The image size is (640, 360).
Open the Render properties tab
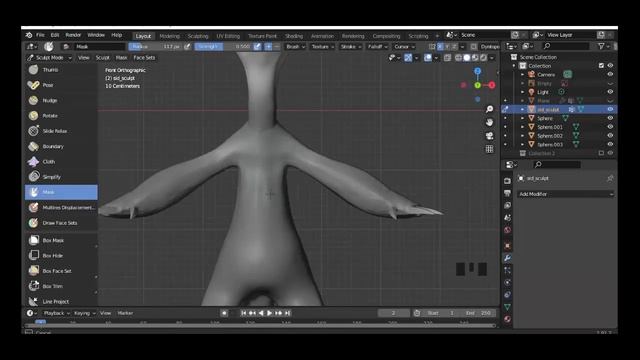click(x=507, y=180)
